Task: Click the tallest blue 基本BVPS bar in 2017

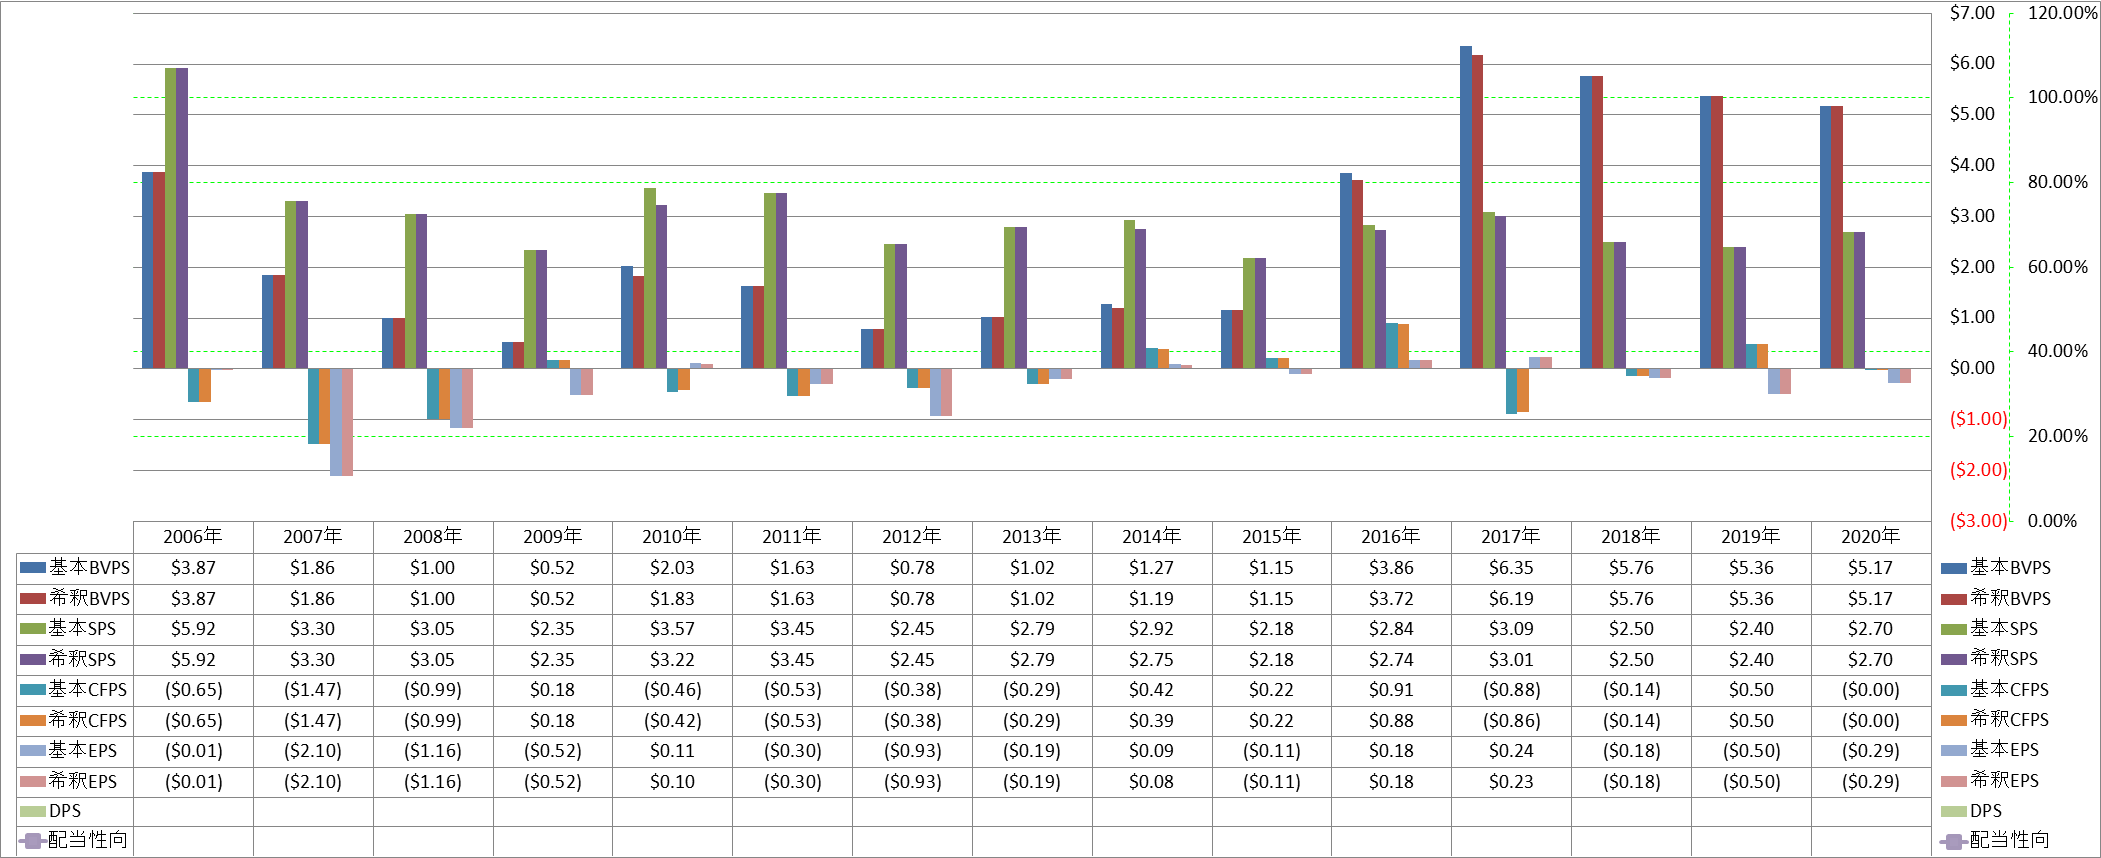Action: point(1466,207)
